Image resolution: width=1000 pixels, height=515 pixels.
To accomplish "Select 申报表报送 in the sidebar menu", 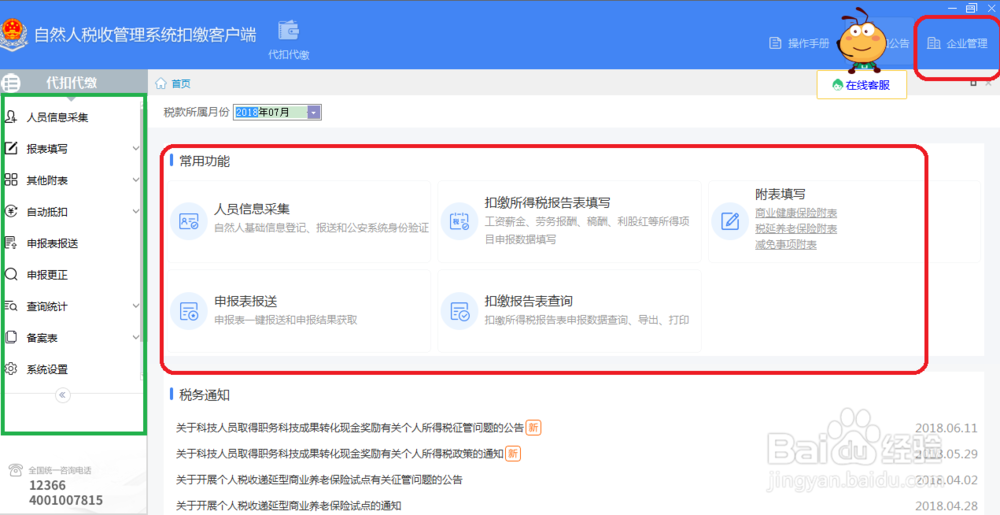I will [52, 243].
